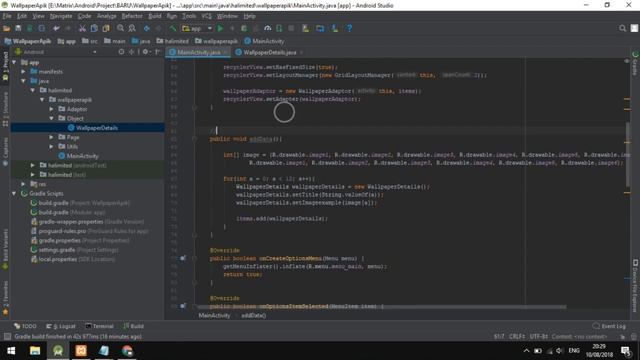This screenshot has width=640, height=360.
Task: Select proguard-rules.pro in Gradle Scripts
Action: coord(90,231)
